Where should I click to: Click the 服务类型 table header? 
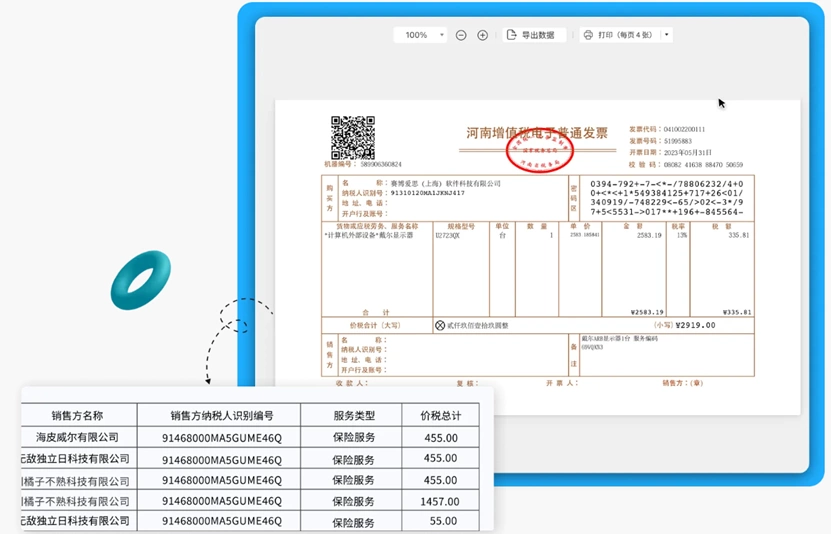pyautogui.click(x=354, y=415)
